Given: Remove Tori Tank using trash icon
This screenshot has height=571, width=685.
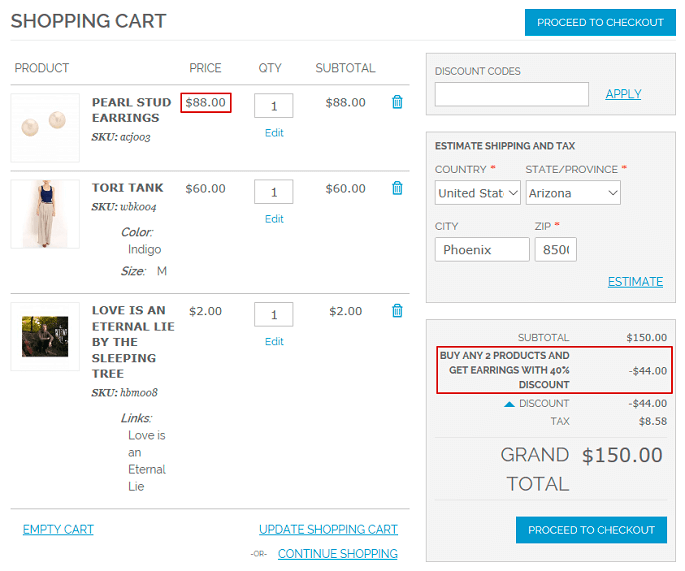Looking at the screenshot, I should click(x=397, y=188).
